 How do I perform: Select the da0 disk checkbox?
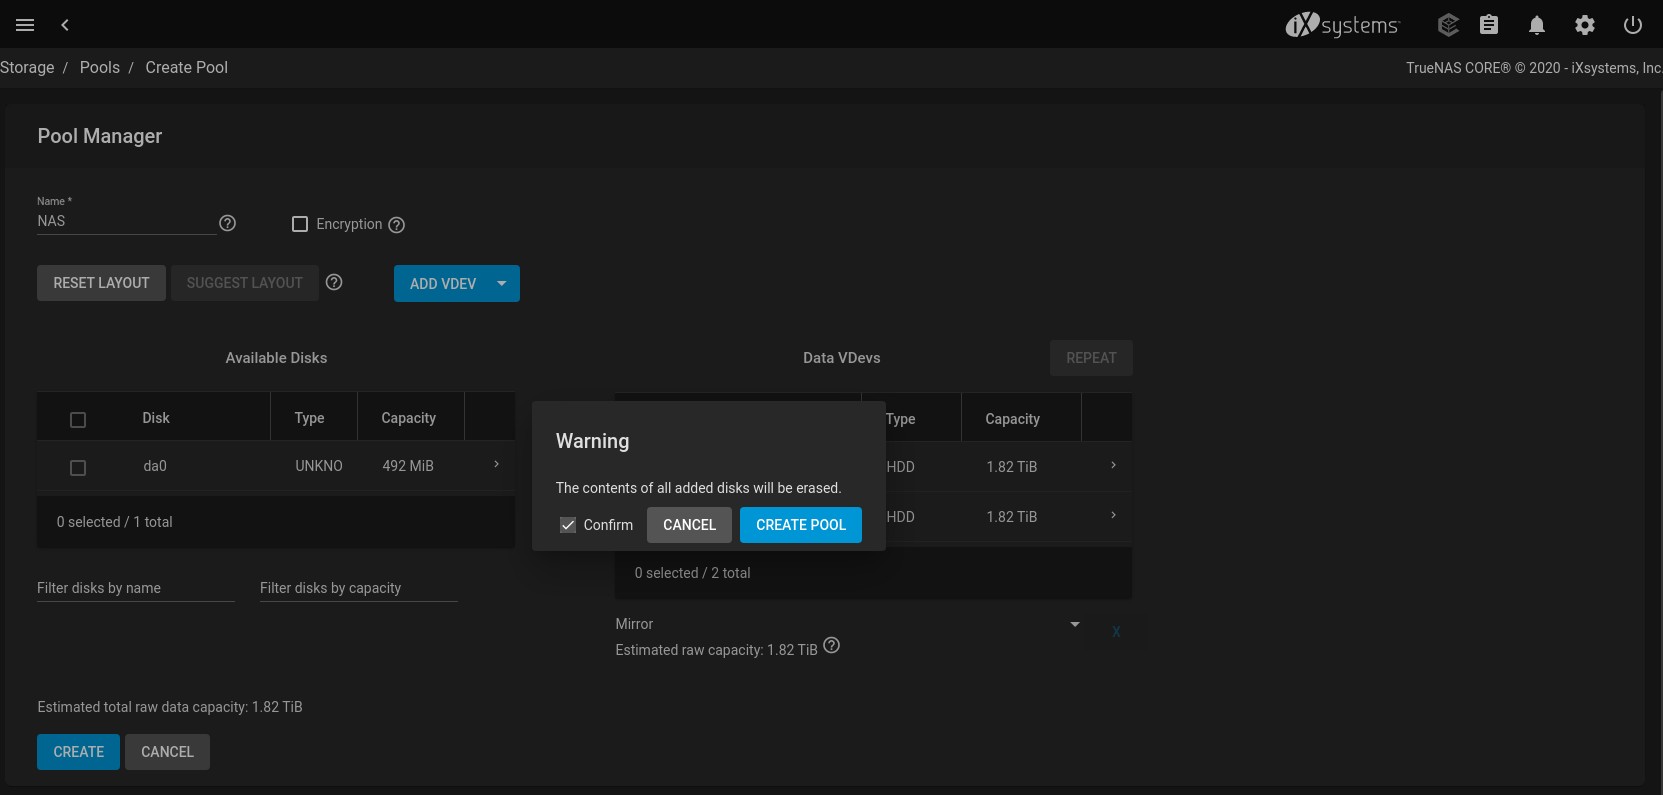(78, 467)
